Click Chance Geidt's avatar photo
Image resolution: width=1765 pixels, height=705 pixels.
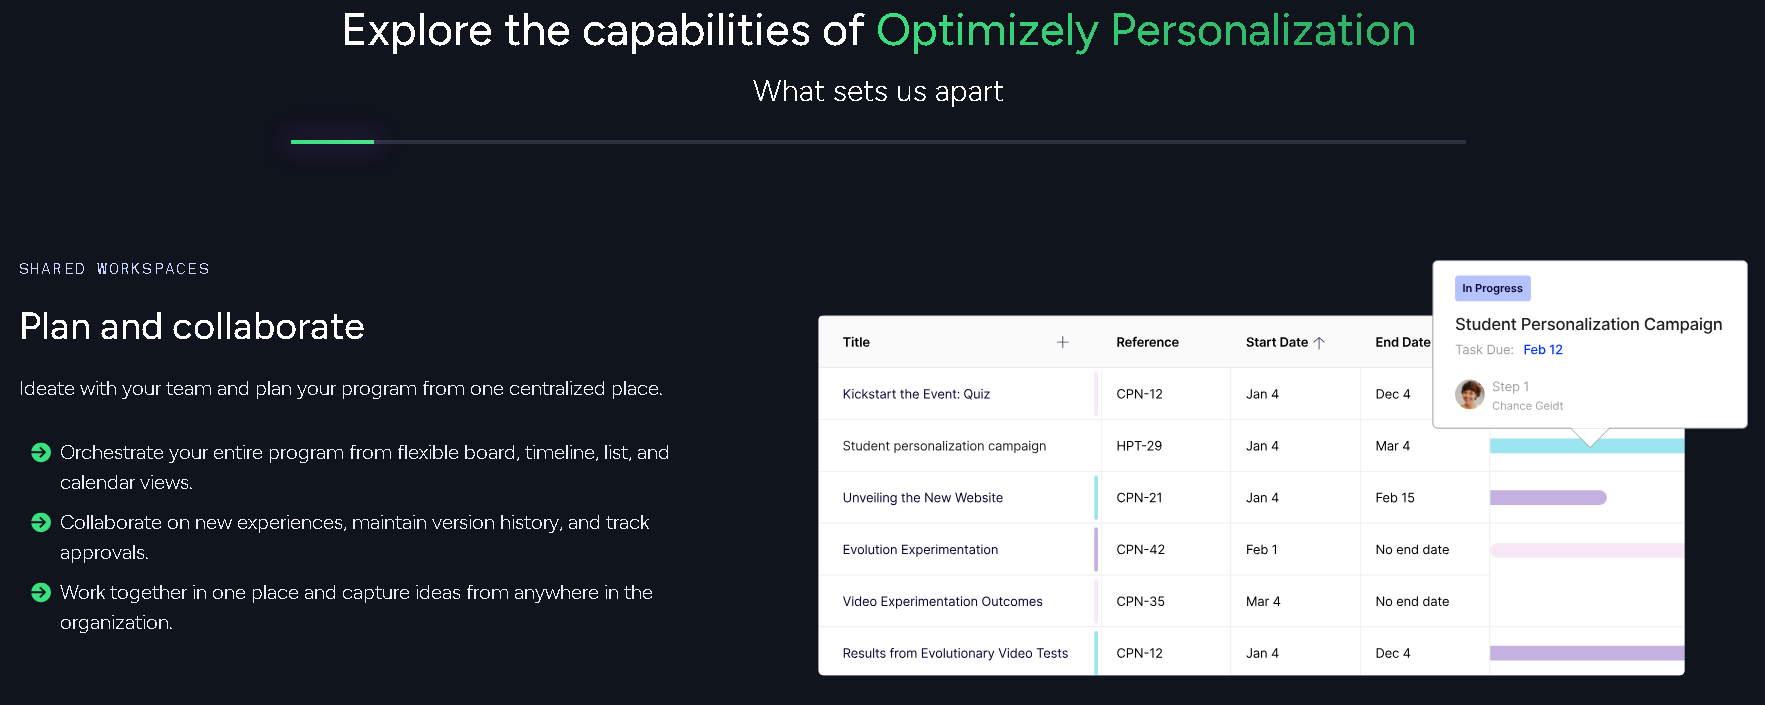(x=1469, y=394)
